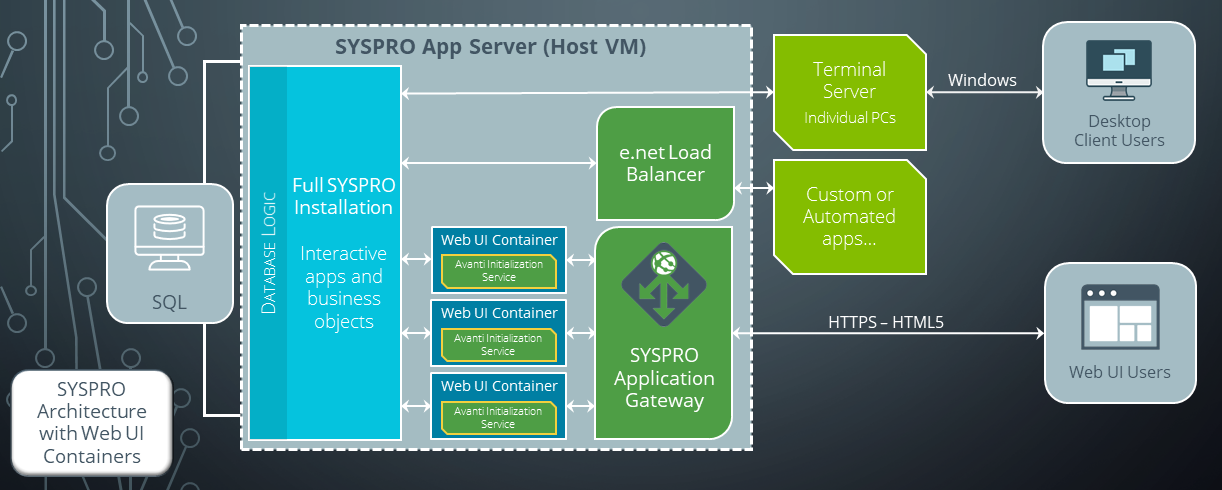Viewport: 1222px width, 490px height.
Task: Click the Windows connection label
Action: 981,80
